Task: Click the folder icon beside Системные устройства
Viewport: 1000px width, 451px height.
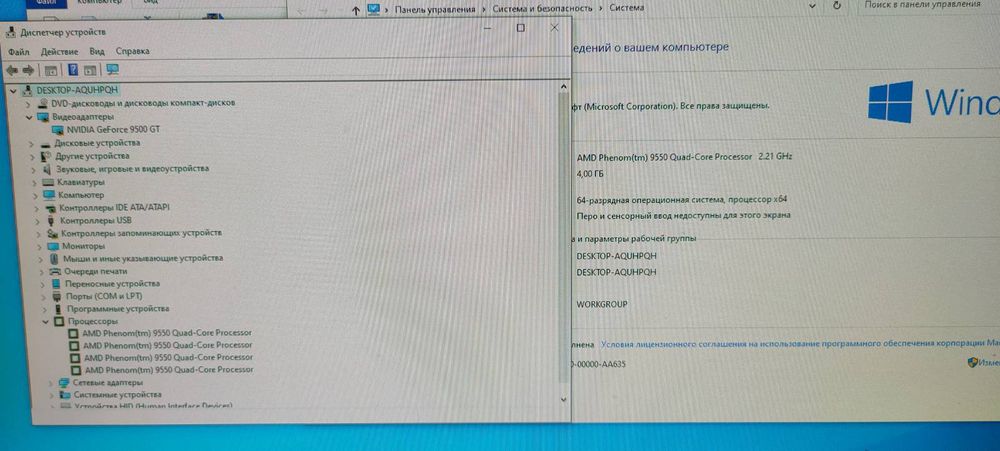Action: coord(66,395)
